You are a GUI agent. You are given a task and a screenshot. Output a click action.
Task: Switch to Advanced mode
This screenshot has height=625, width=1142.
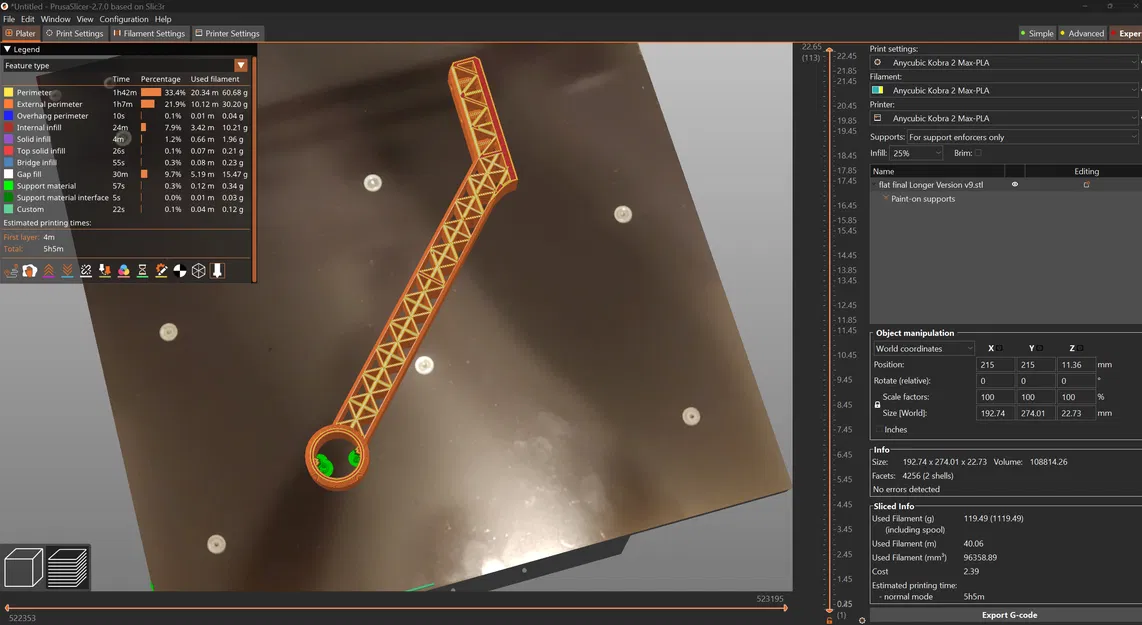(x=1082, y=34)
